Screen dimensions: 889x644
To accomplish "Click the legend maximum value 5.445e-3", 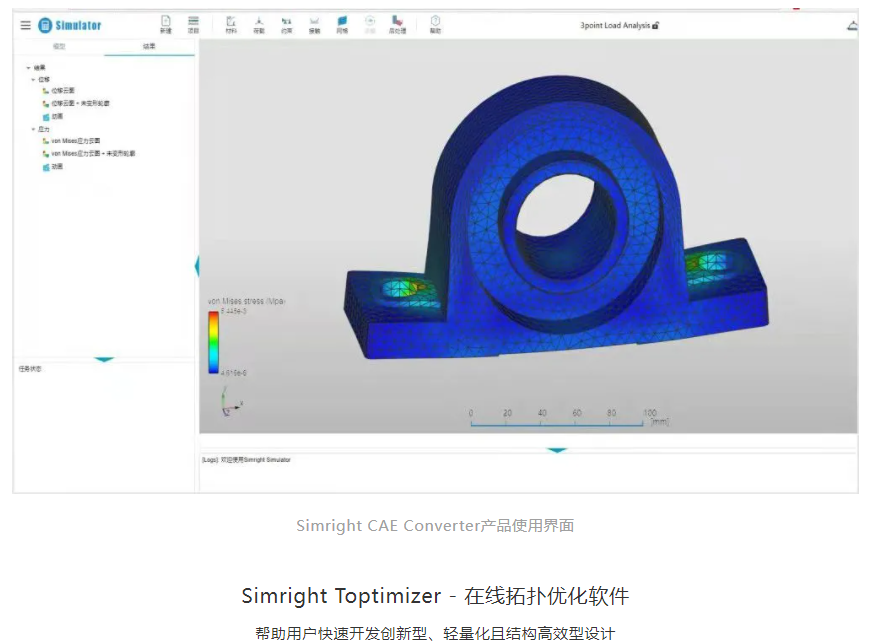I will [234, 311].
